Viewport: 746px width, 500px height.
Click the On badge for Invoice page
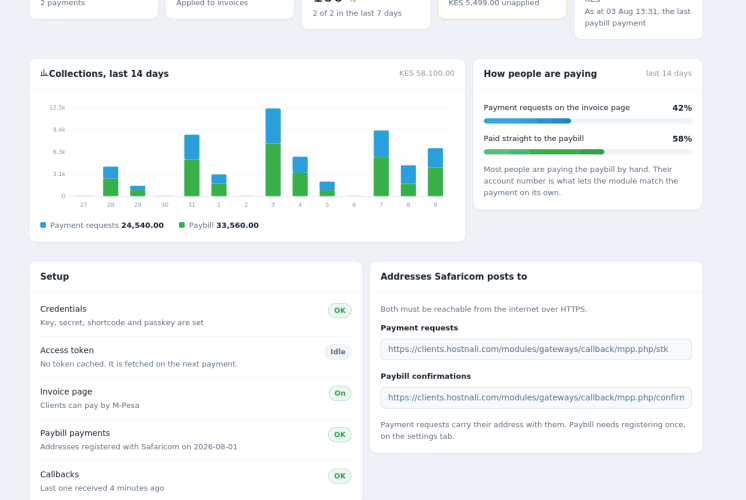[x=340, y=393]
